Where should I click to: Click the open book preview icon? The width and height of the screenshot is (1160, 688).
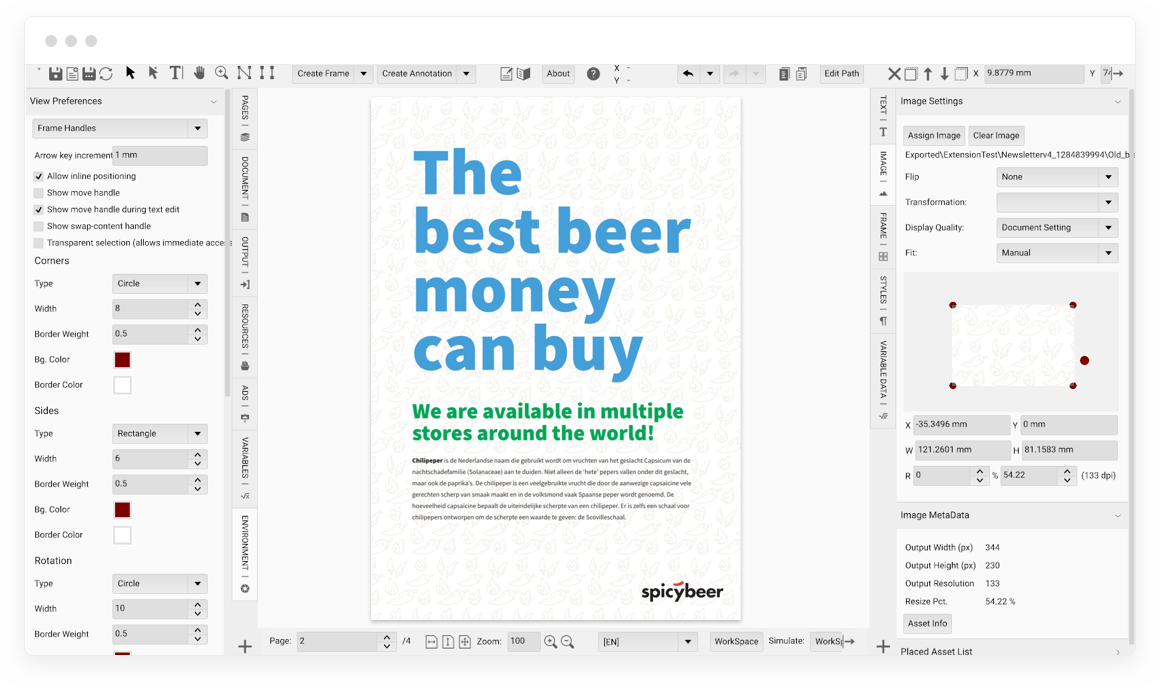(524, 73)
